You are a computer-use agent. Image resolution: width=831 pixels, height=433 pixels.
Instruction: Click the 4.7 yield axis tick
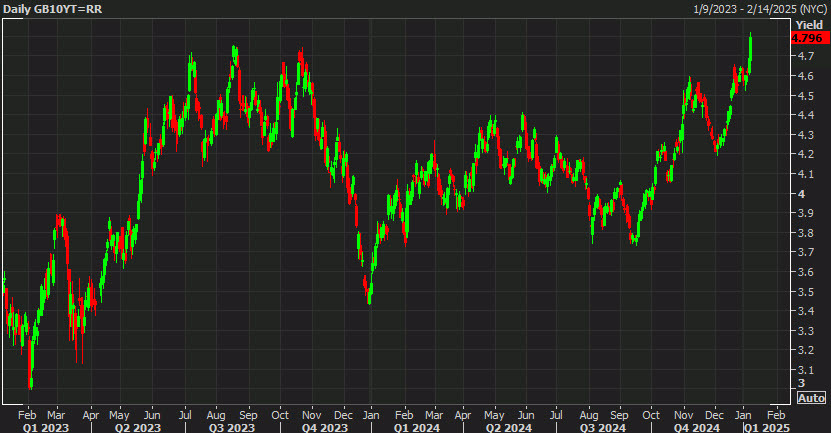click(806, 56)
